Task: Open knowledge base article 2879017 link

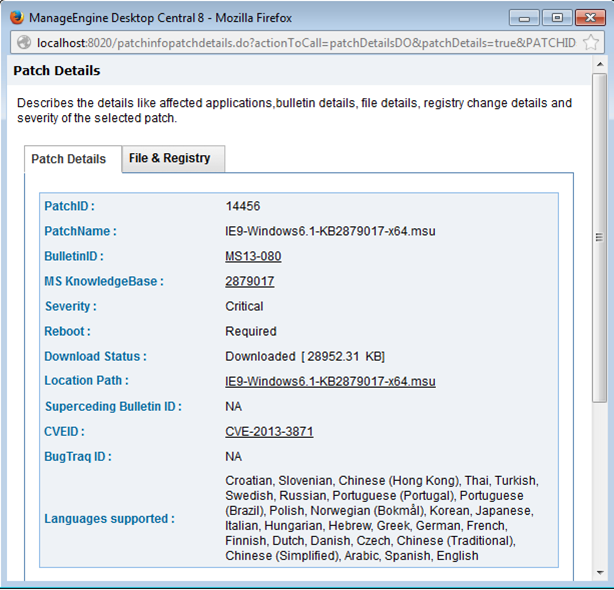Action: tap(249, 281)
